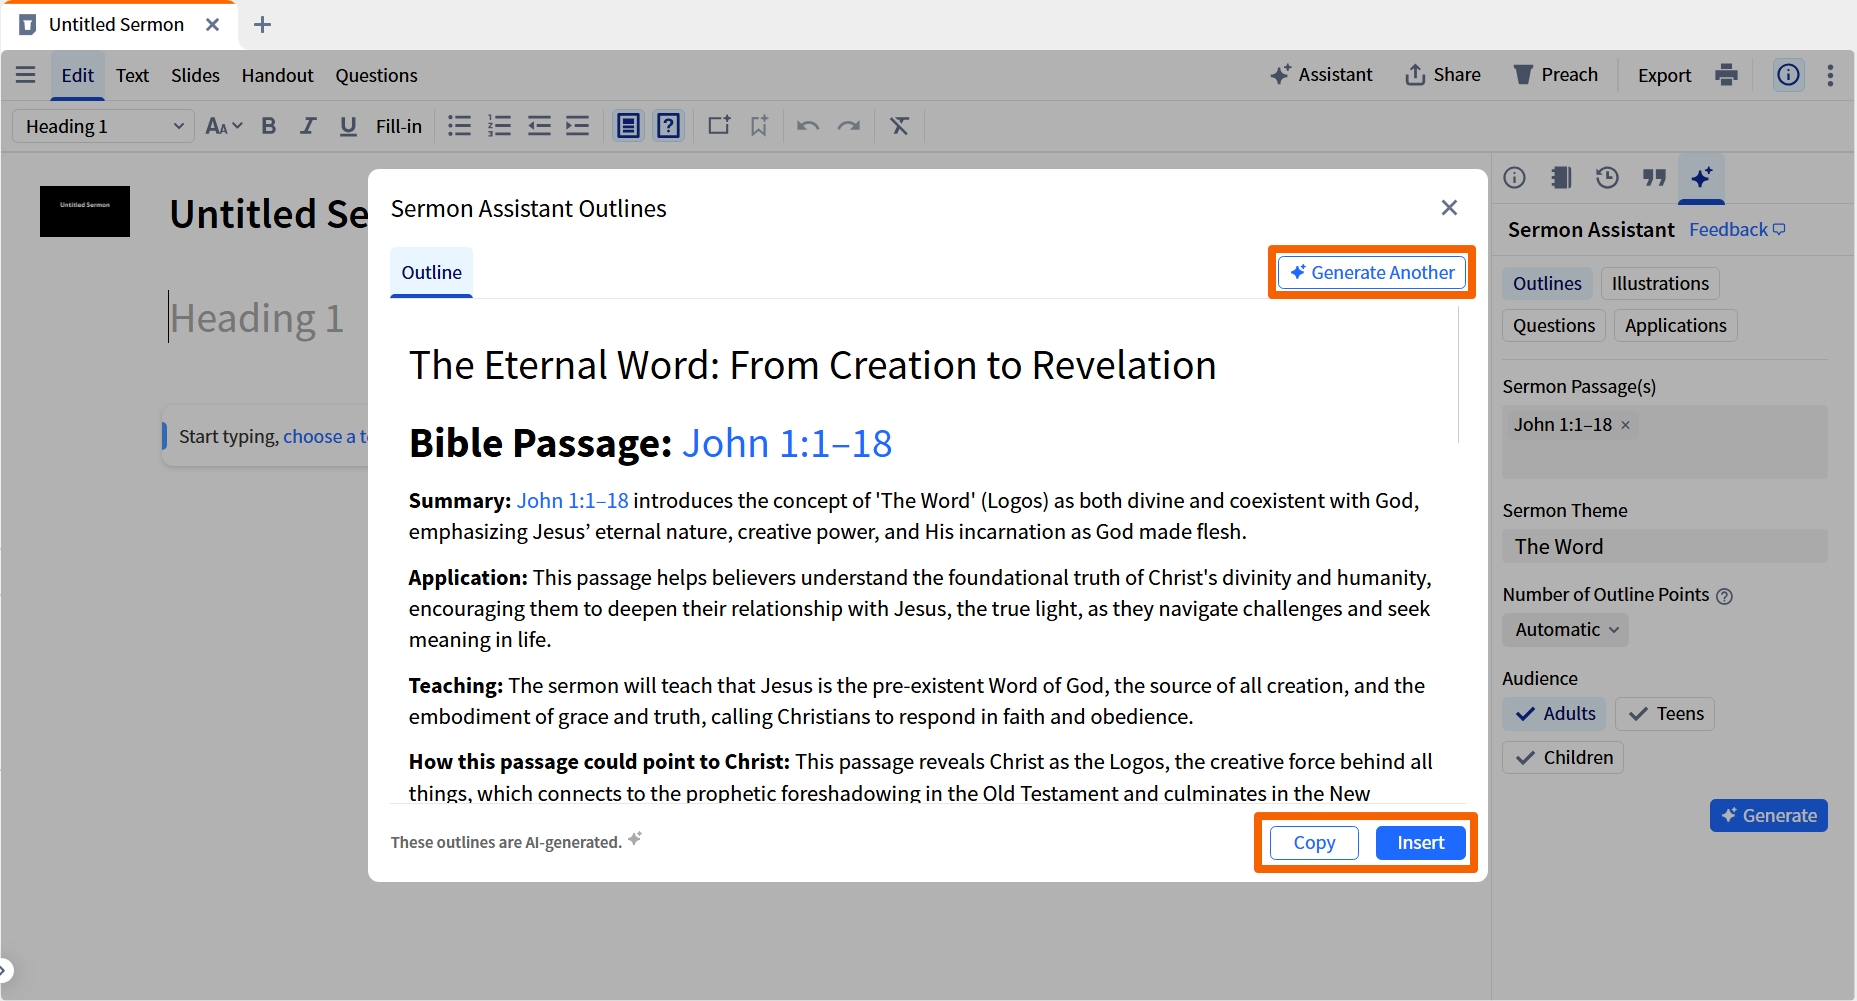The height and width of the screenshot is (1001, 1857).
Task: Close the Untitled Sermon browser tab
Action: tap(212, 25)
